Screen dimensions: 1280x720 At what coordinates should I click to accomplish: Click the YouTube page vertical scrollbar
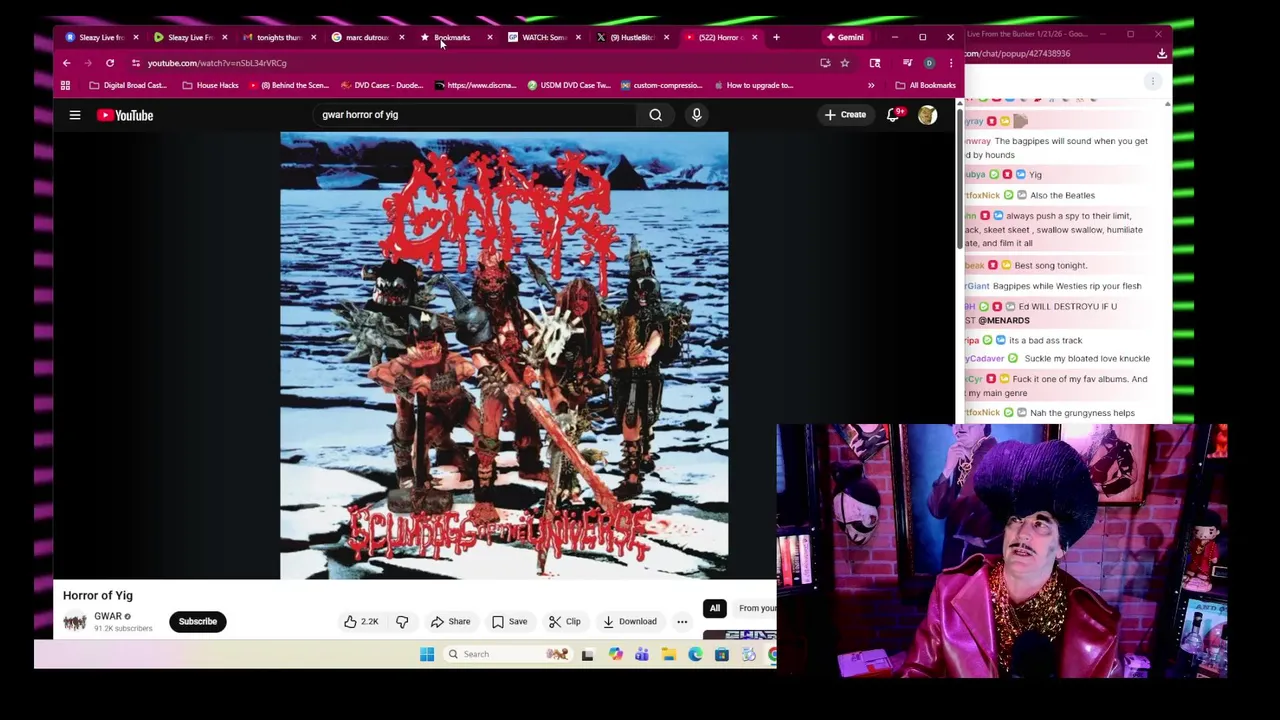point(960,180)
